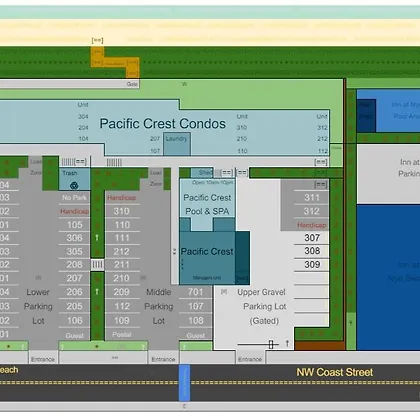Image resolution: width=420 pixels, height=420 pixels.
Task: Click the Middle Parking Lot label
Action: coord(159,306)
